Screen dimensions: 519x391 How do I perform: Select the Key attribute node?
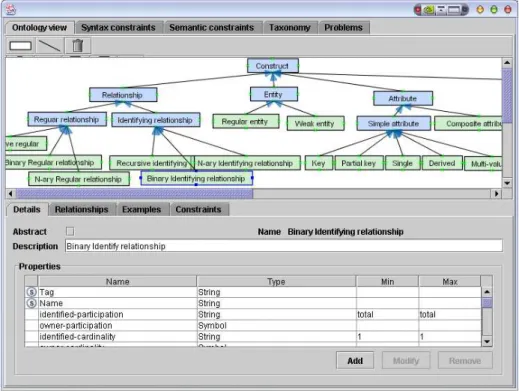click(x=319, y=163)
